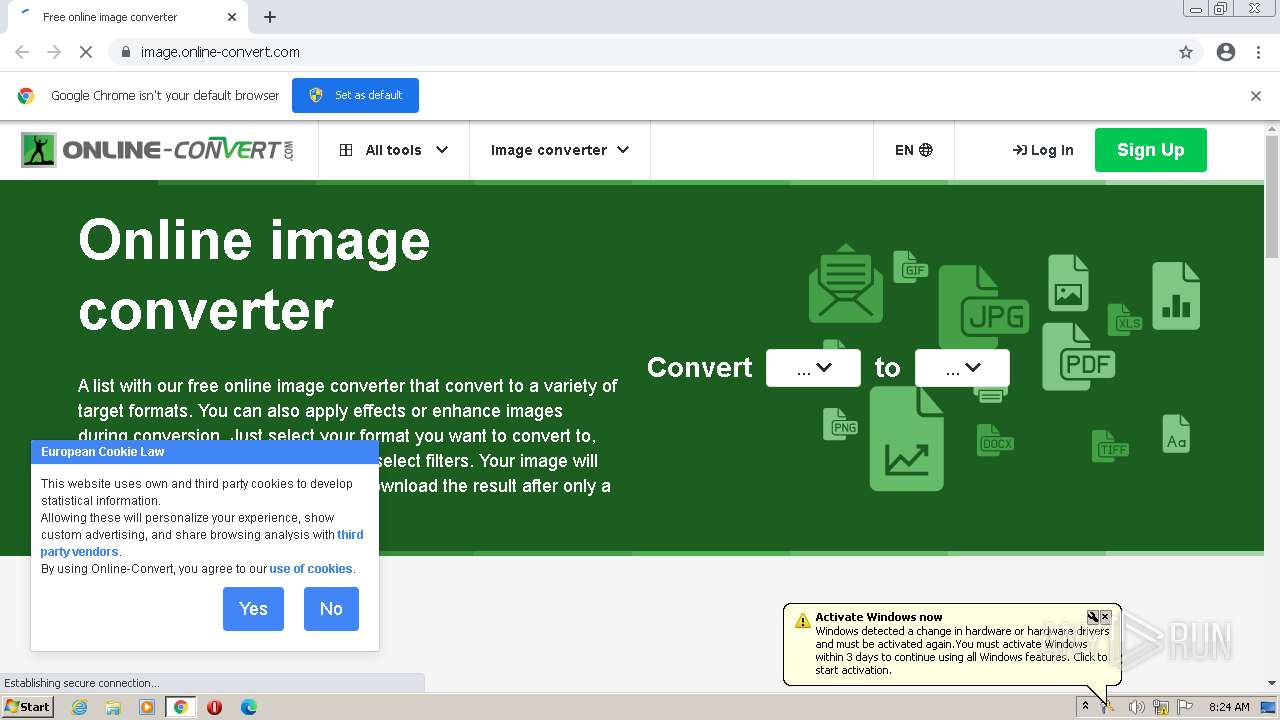
Task: Click the Online-Convert logo
Action: 157,150
